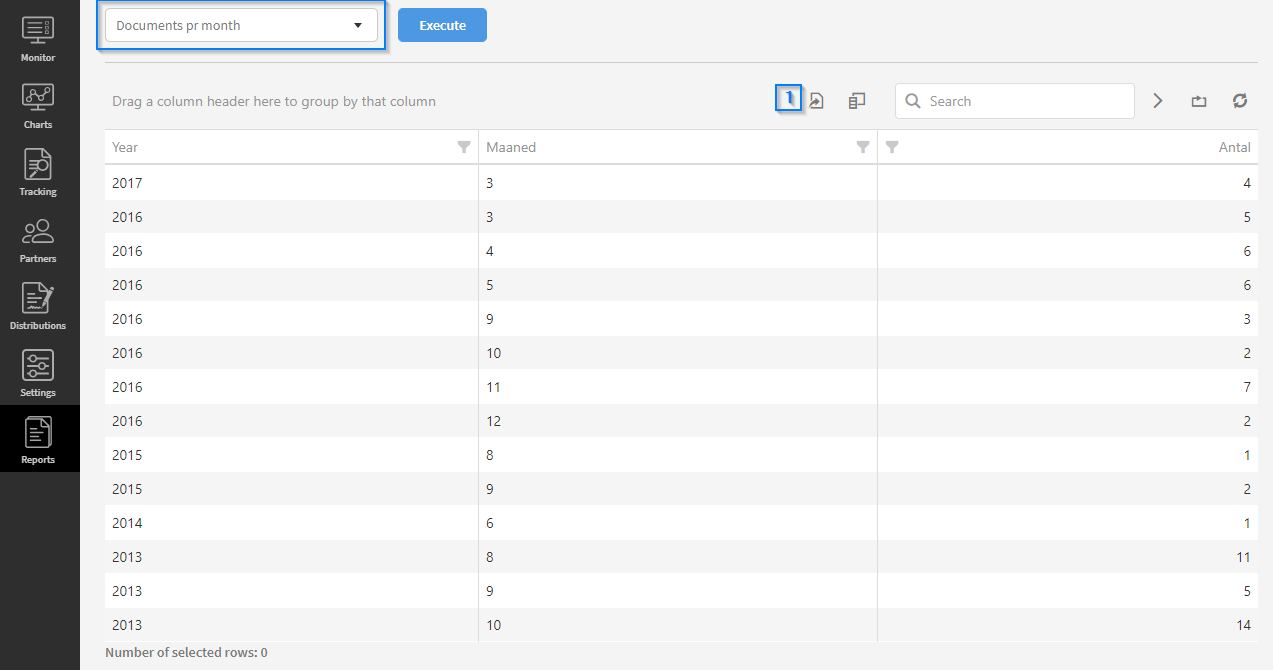Open the Monitor section in sidebar
The image size is (1273, 670).
[38, 38]
